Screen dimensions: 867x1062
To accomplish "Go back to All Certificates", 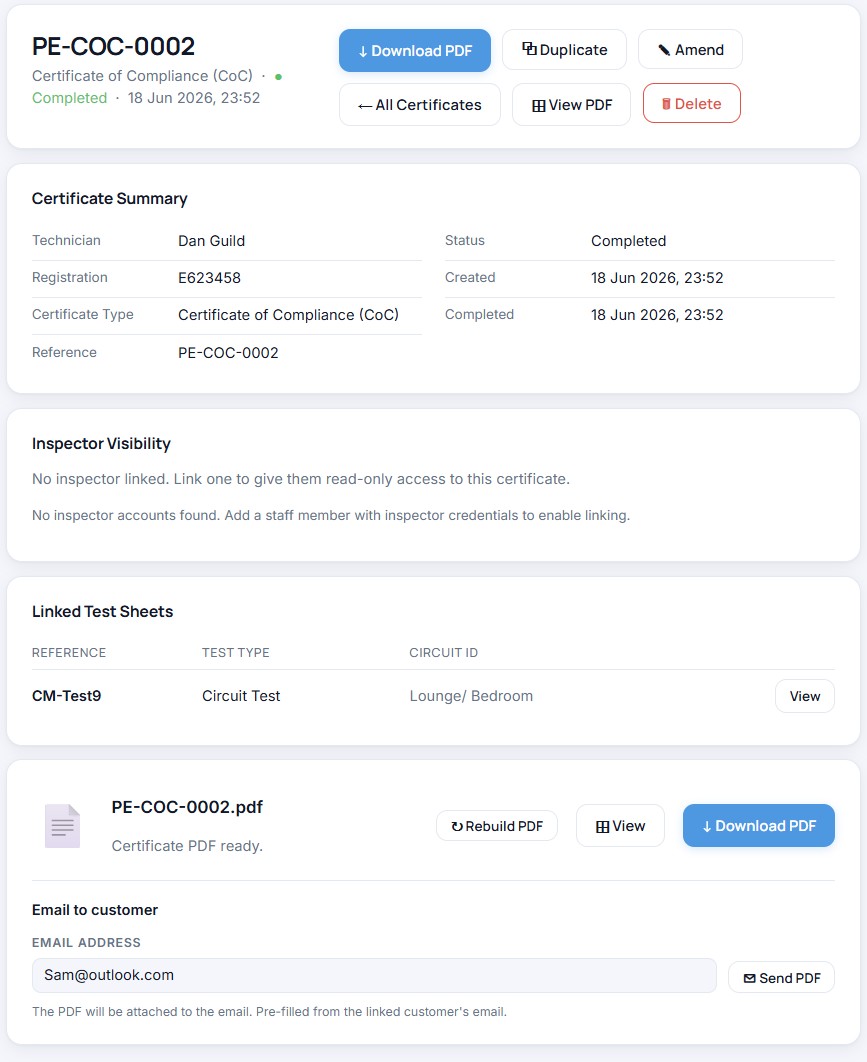I will (420, 104).
